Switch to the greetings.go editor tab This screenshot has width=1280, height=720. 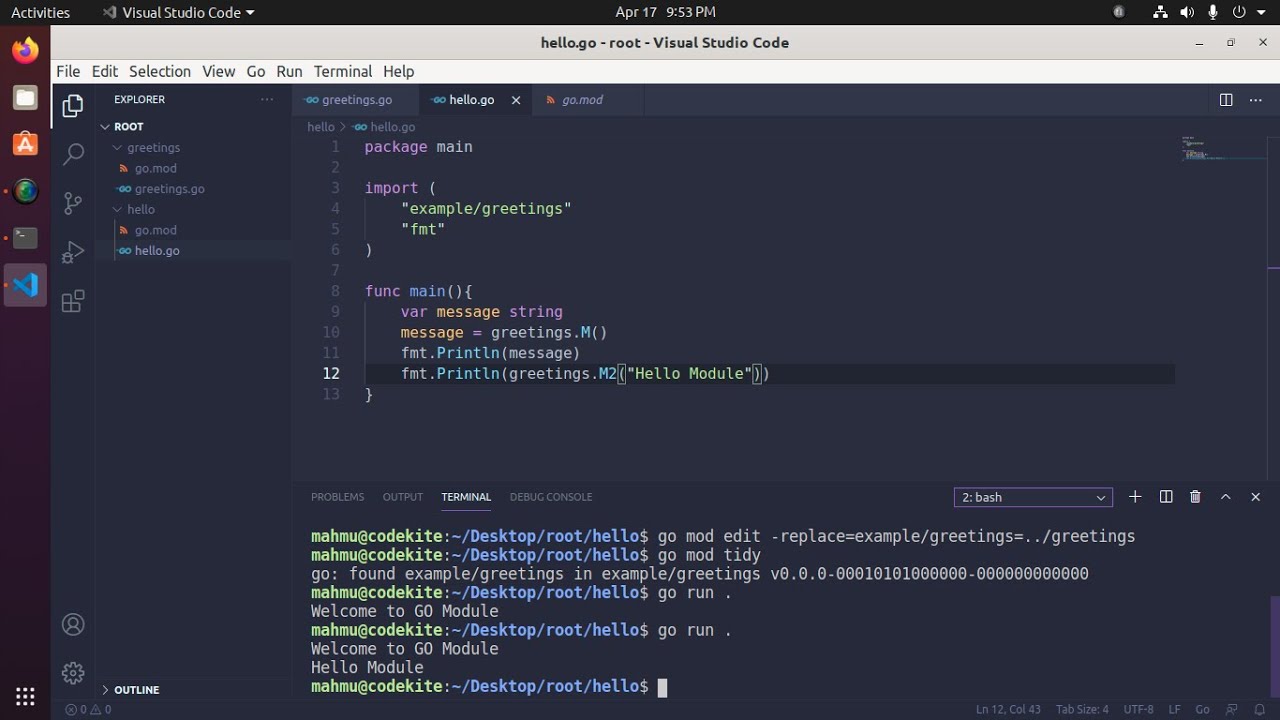click(356, 100)
